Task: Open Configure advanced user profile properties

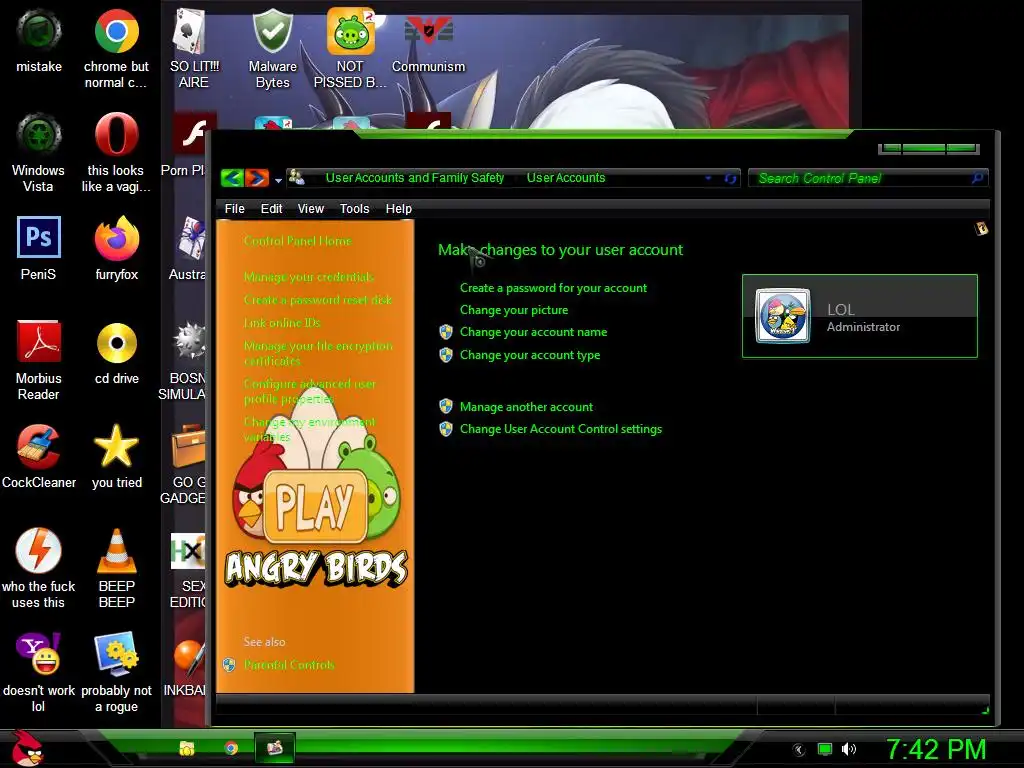Action: (x=310, y=391)
